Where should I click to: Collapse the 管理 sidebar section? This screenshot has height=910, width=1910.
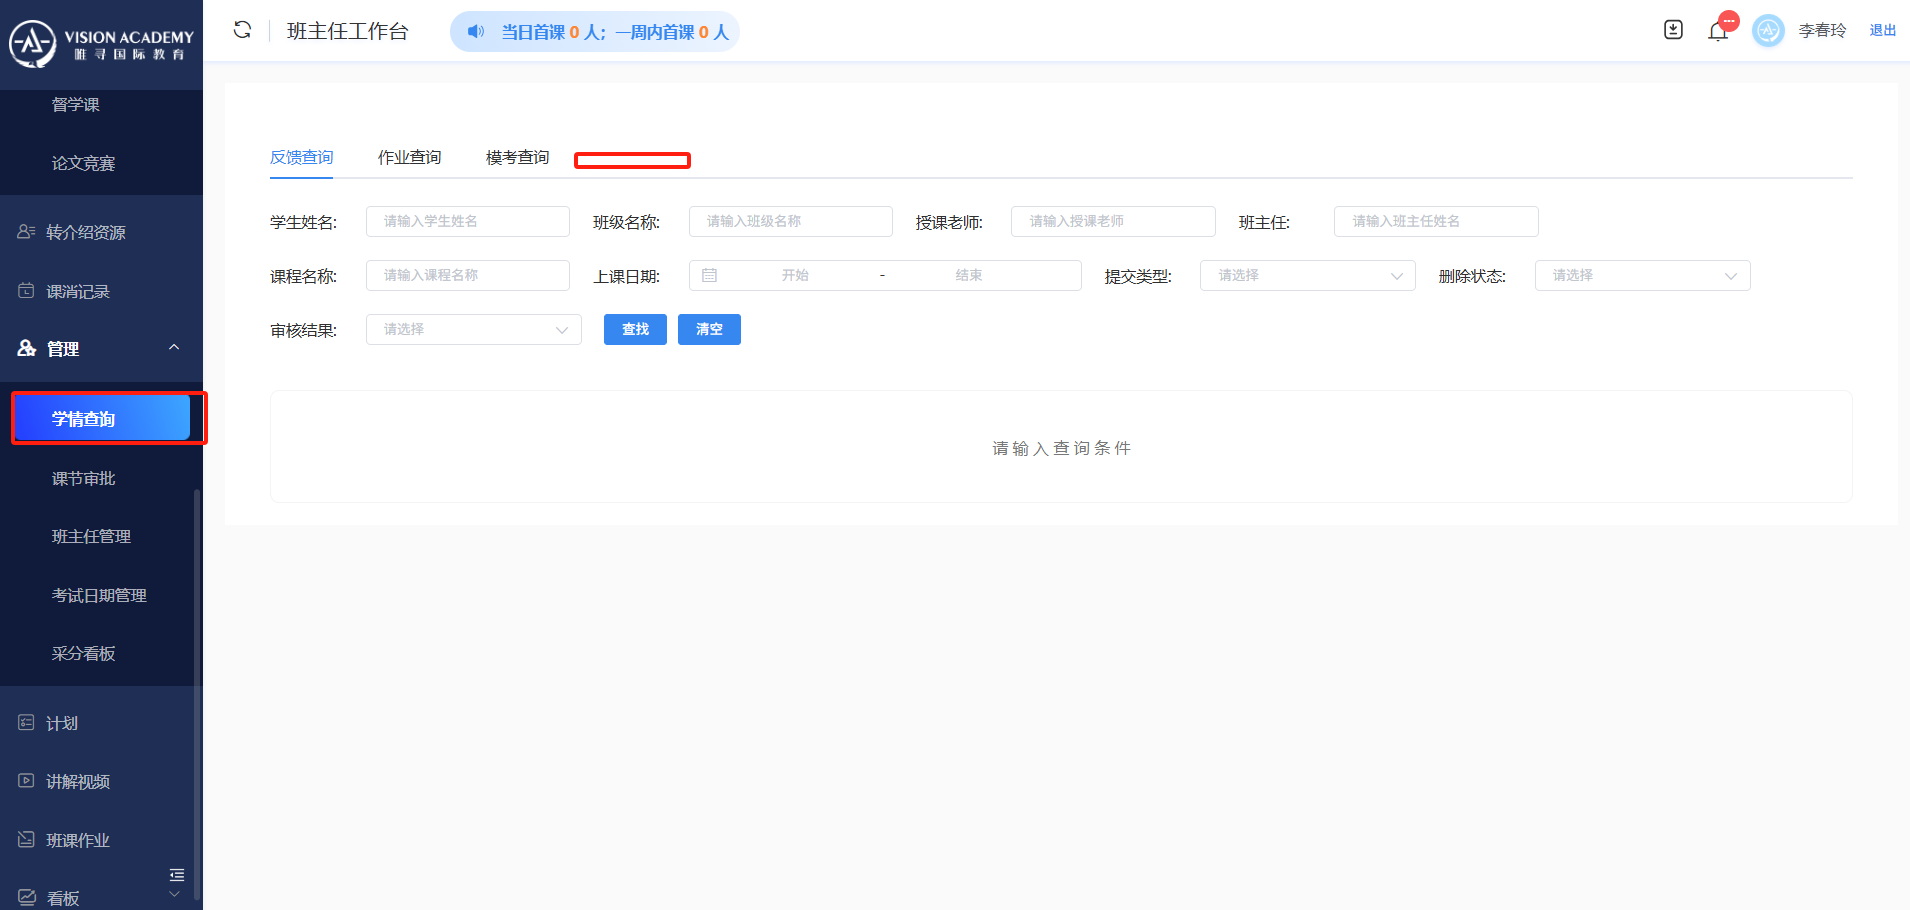click(x=174, y=348)
